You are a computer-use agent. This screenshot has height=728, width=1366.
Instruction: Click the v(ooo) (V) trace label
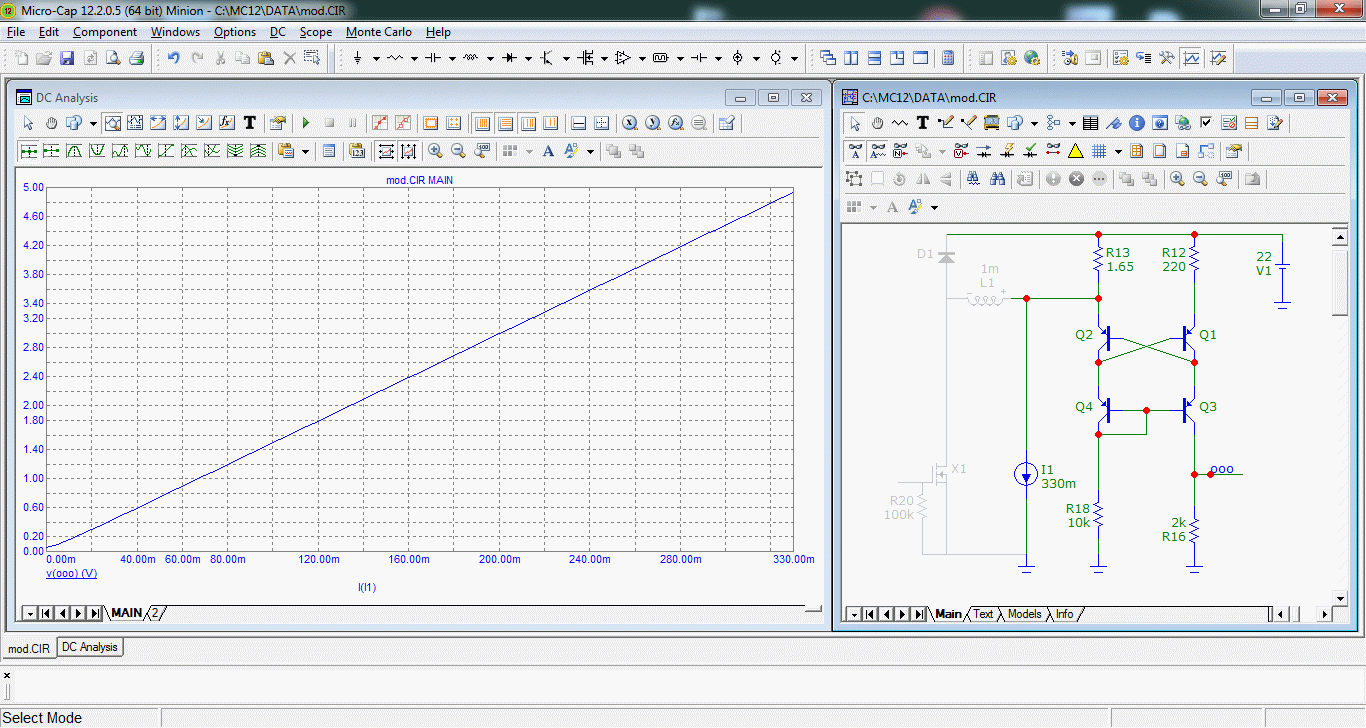(x=71, y=573)
